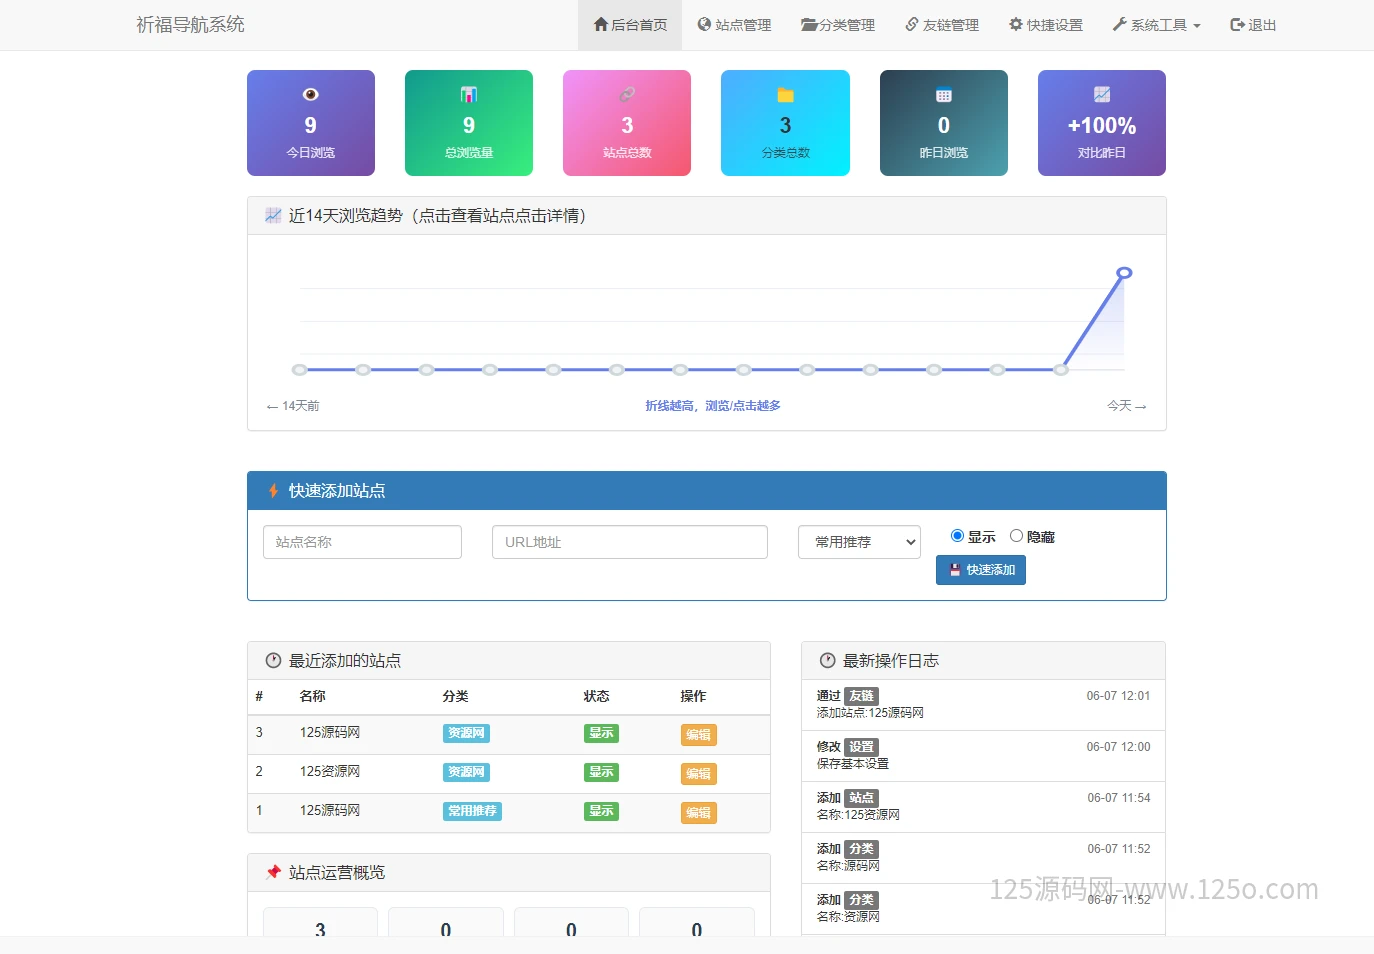This screenshot has width=1374, height=954.
Task: Click 名称 column header in sites table
Action: click(x=313, y=696)
